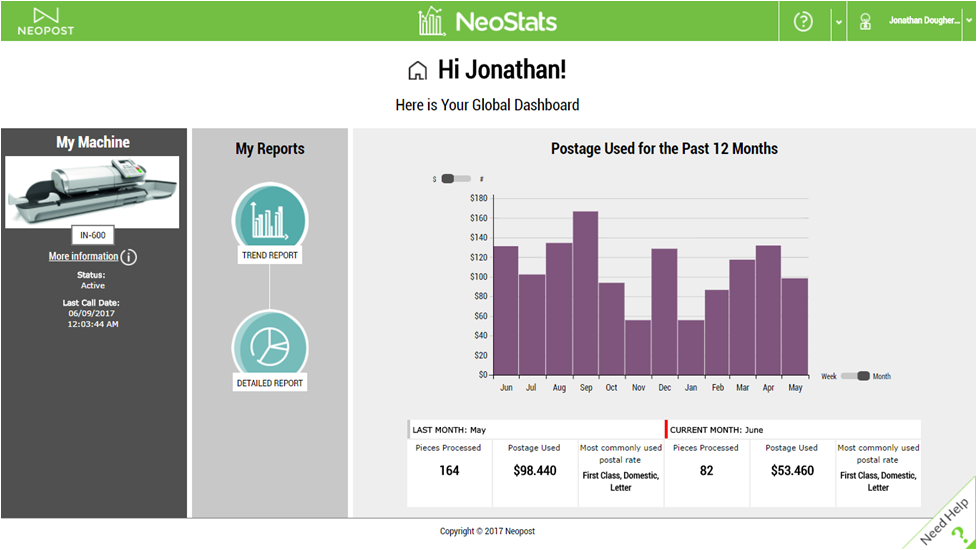Click the Neopost logo
The image size is (977, 550).
click(45, 21)
